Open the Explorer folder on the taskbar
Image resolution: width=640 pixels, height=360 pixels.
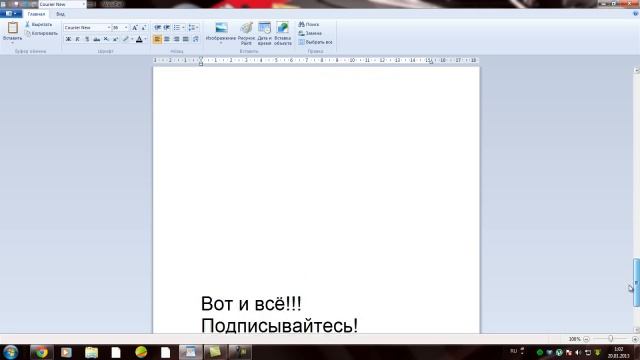pyautogui.click(x=91, y=352)
